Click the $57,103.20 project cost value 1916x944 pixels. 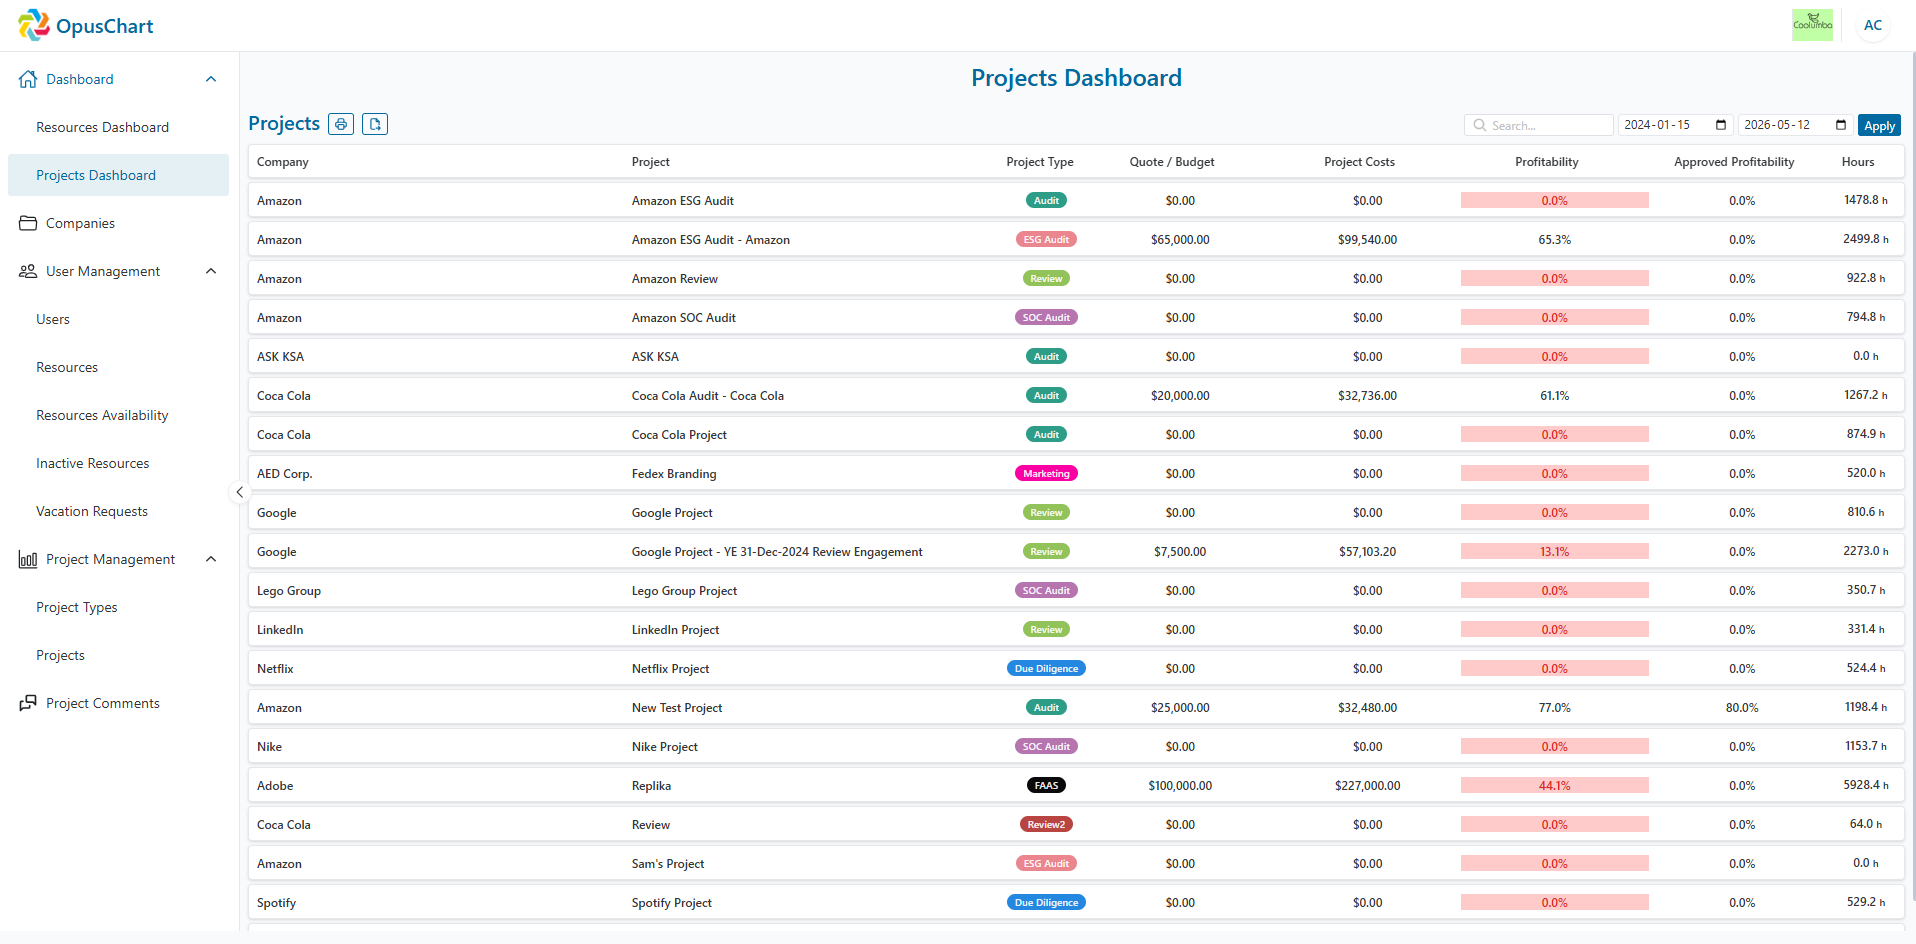click(1367, 552)
